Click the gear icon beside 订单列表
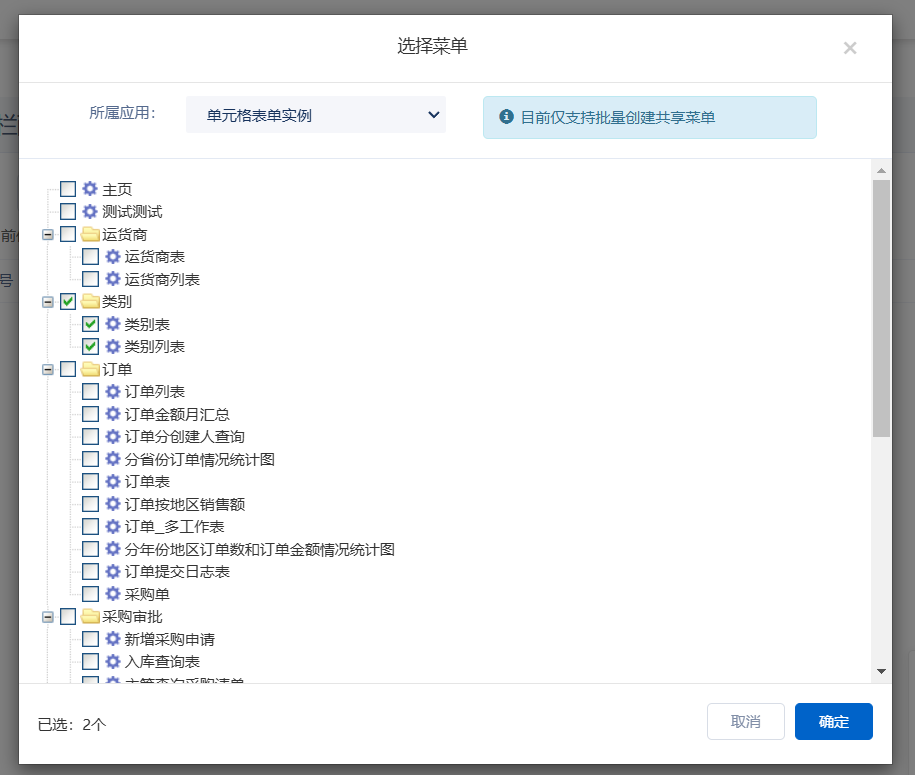Image resolution: width=915 pixels, height=775 pixels. (x=113, y=391)
